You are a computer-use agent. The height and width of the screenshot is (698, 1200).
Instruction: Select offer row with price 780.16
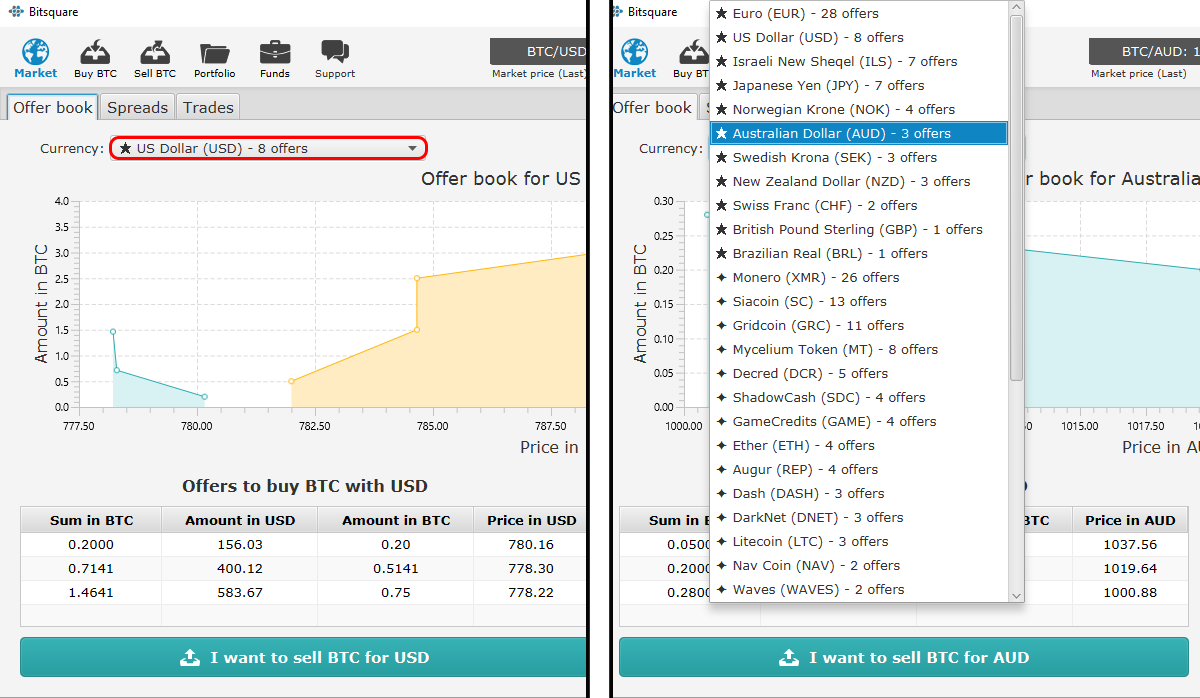[x=303, y=545]
